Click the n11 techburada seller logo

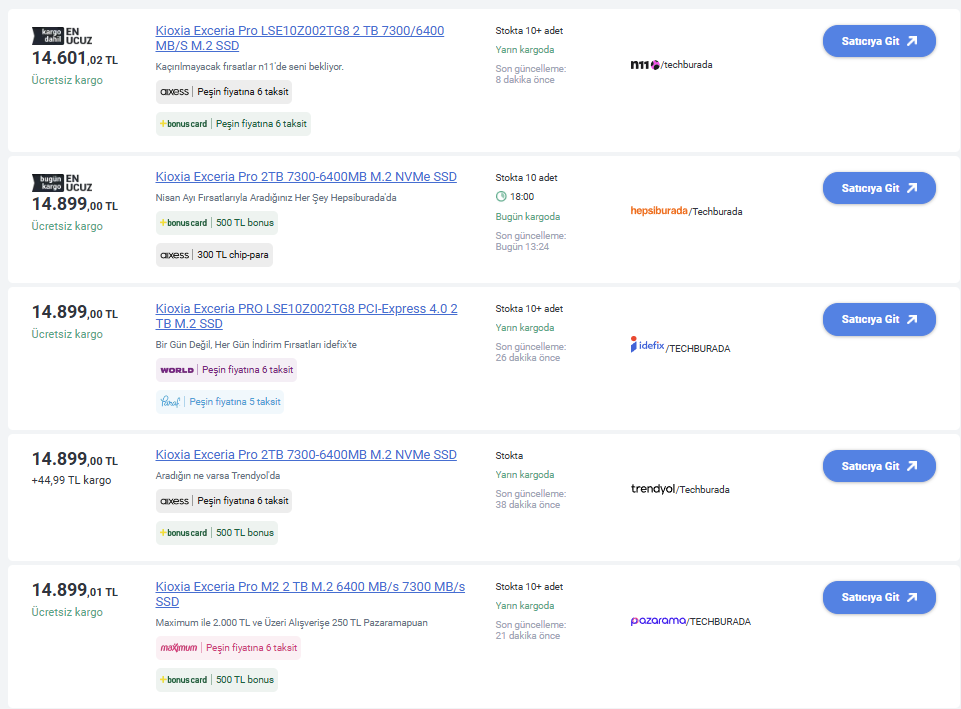(671, 64)
